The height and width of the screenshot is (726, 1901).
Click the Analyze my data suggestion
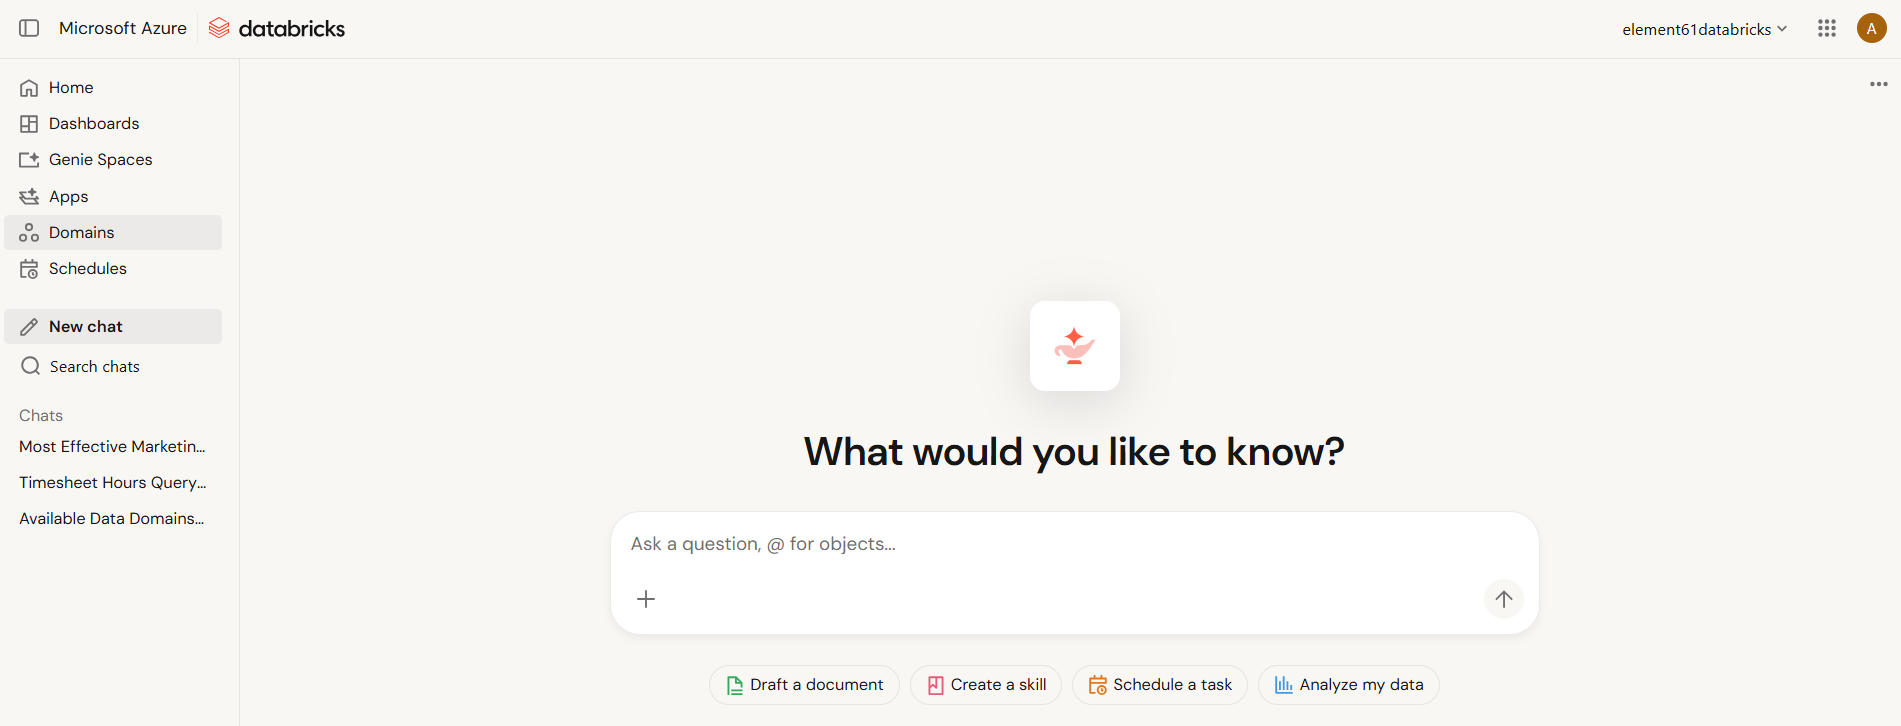click(1349, 685)
